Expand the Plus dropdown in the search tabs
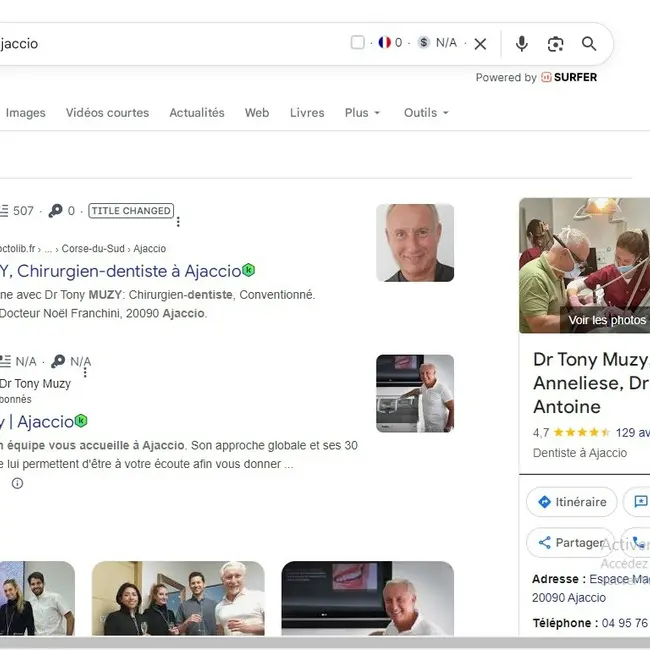The width and height of the screenshot is (650, 650). 362,113
